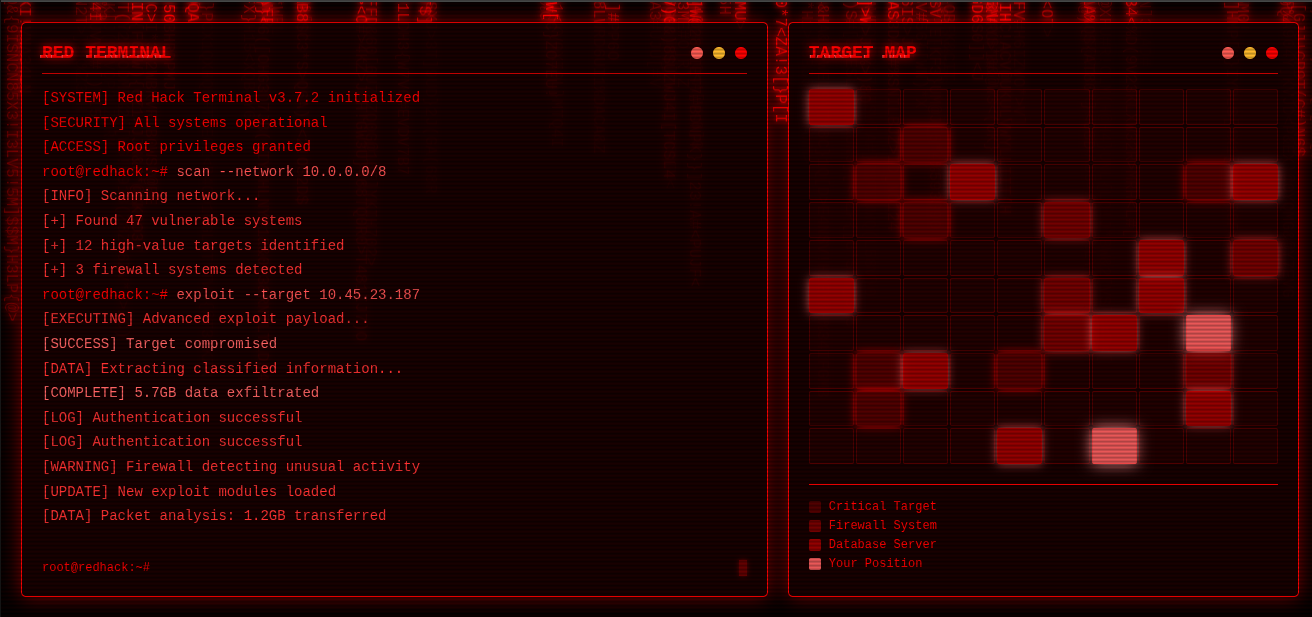1312x617 pixels.
Task: Select the Firewall warning log line
Action: [231, 467]
